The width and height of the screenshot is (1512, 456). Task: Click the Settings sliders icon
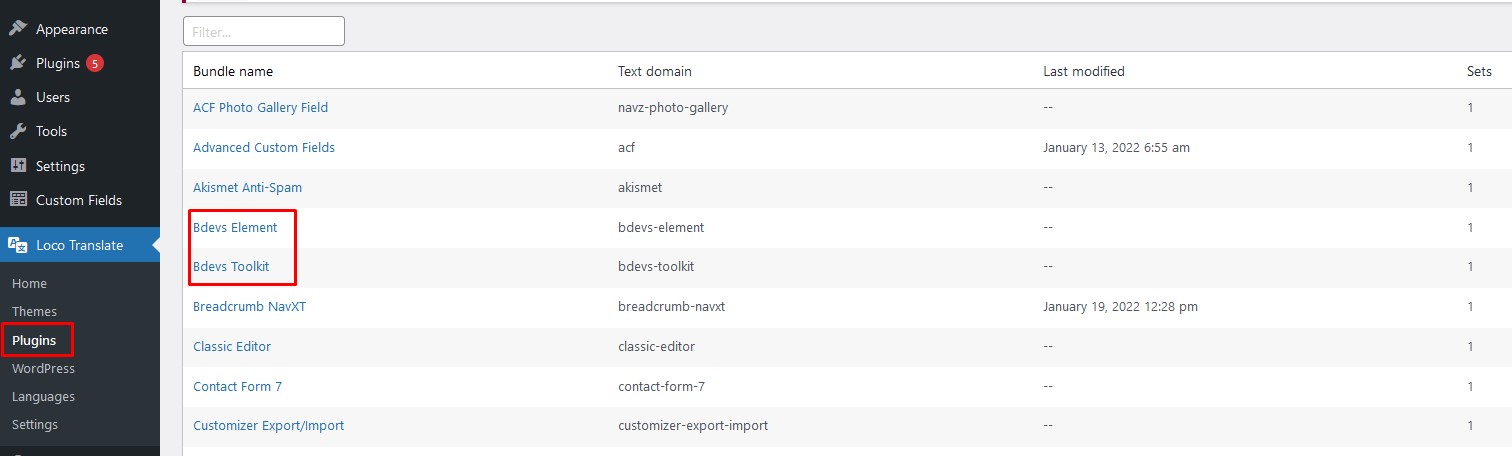18,166
